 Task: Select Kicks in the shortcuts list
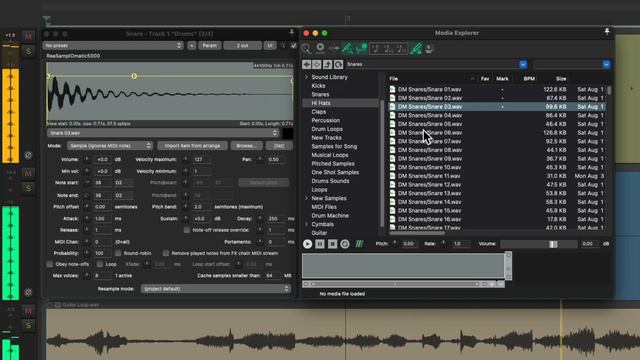click(318, 86)
